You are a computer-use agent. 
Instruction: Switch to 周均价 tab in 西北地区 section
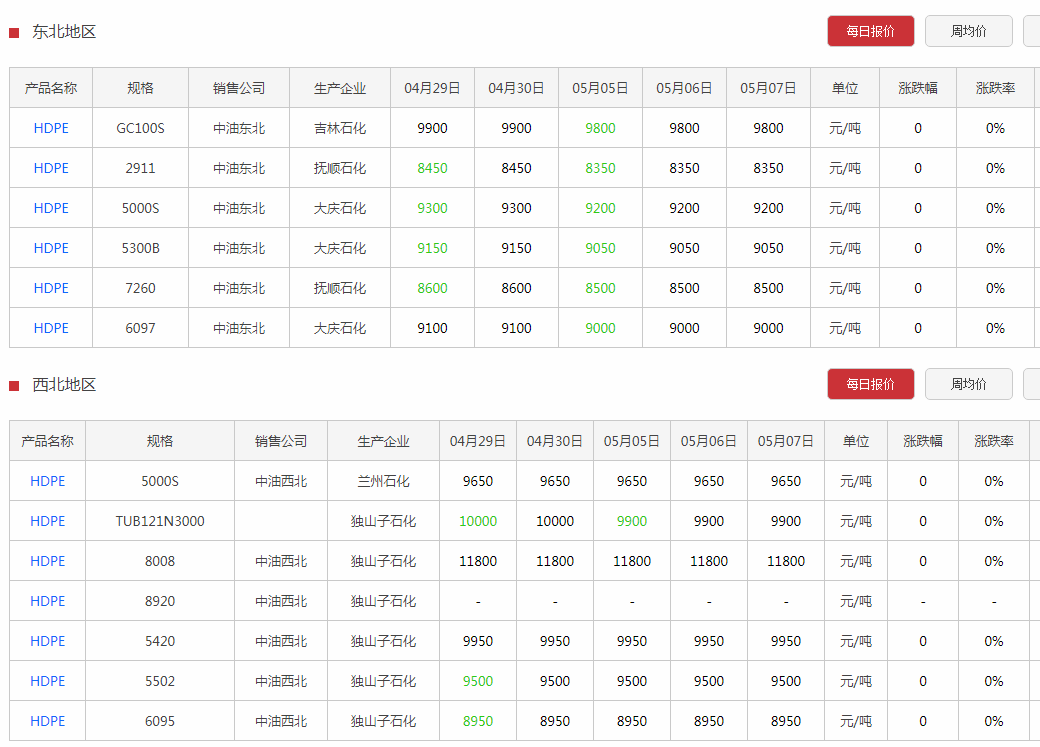click(x=968, y=384)
